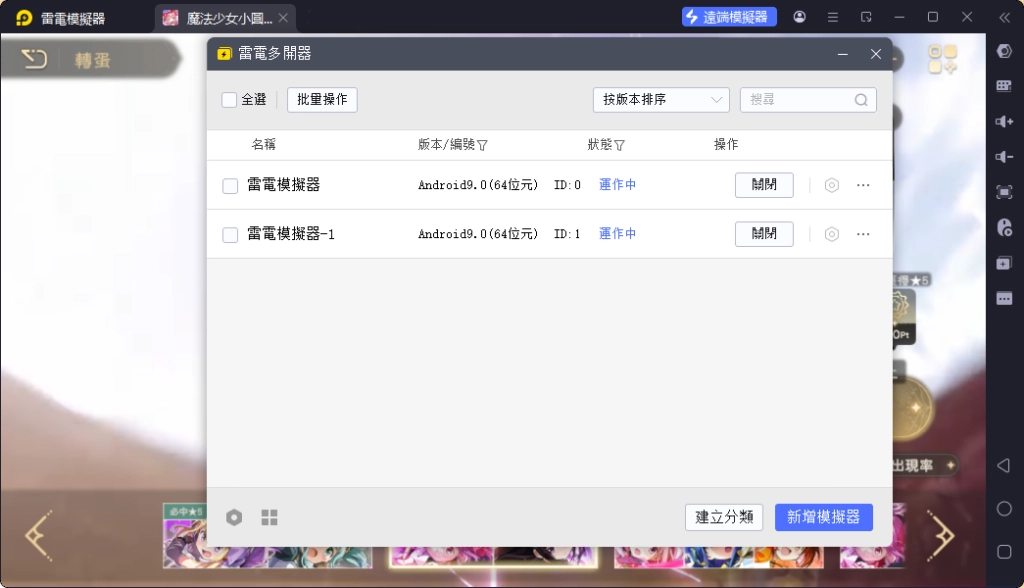Click the 建立分類 button

(723, 517)
